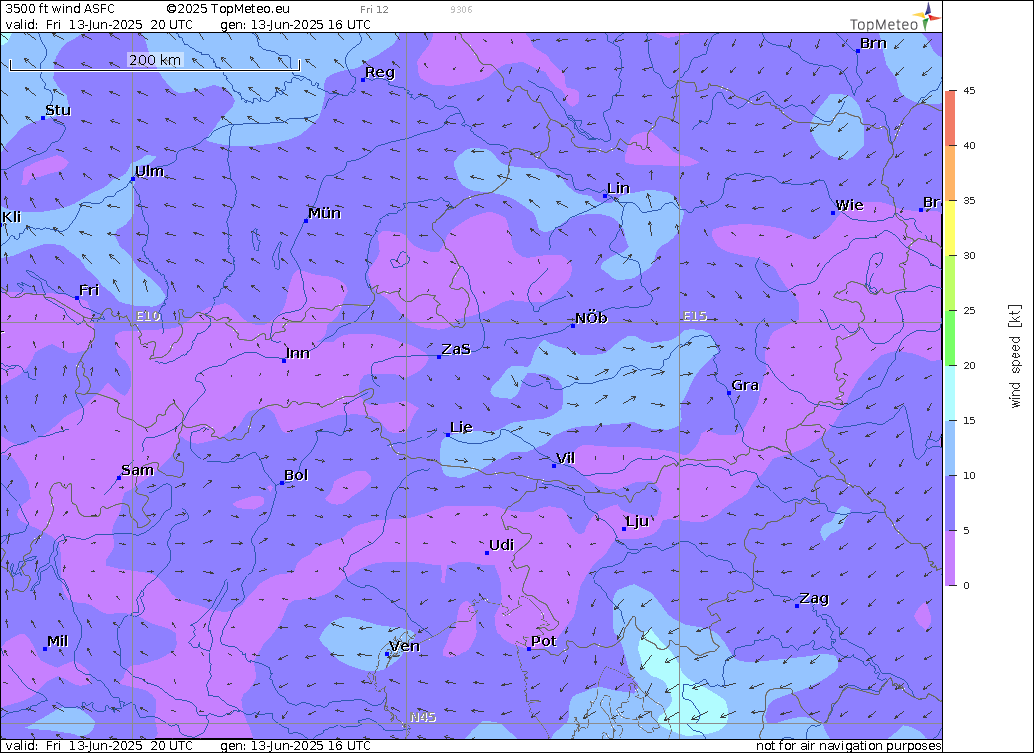
Task: Click the TopMeteo brand name text
Action: tap(884, 25)
